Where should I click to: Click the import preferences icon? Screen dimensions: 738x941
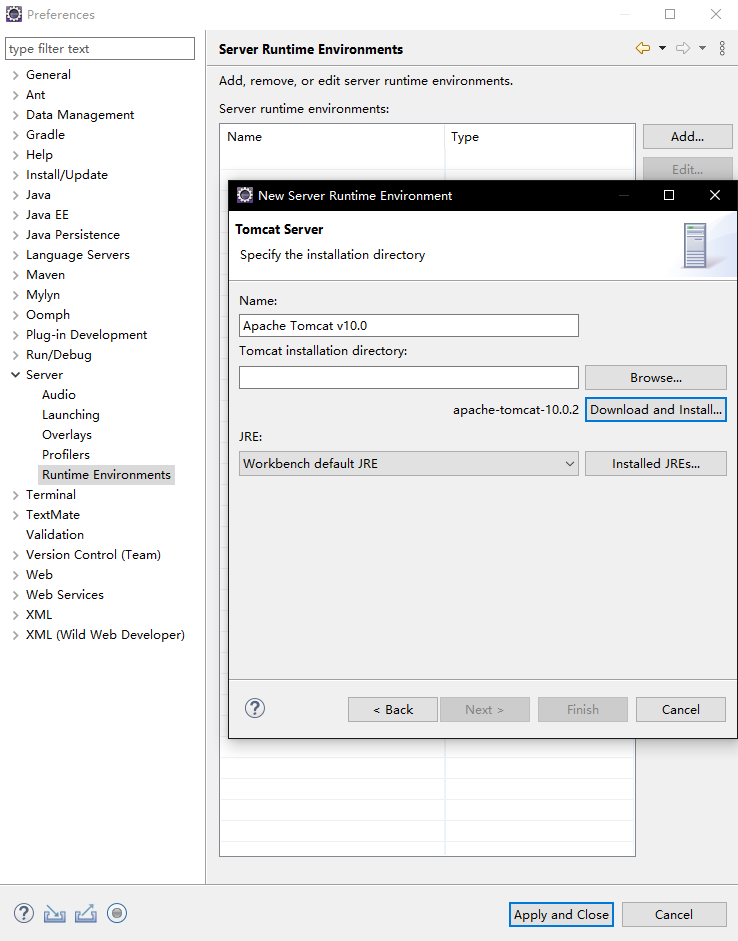pyautogui.click(x=55, y=913)
